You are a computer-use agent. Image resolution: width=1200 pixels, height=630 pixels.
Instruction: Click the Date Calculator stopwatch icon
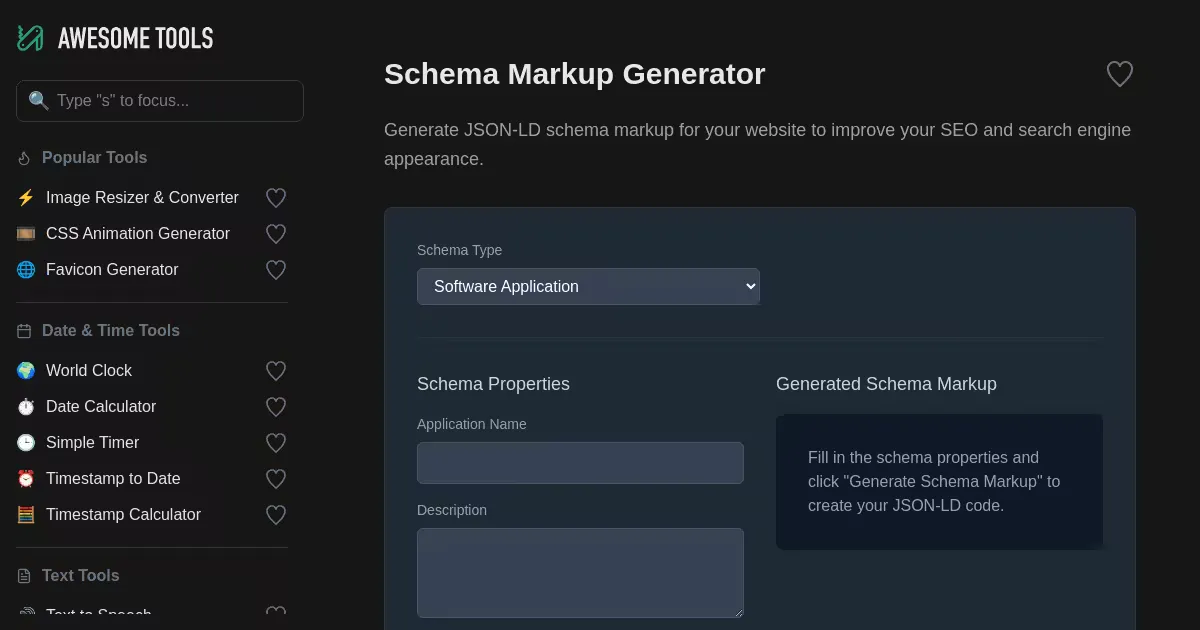point(26,407)
